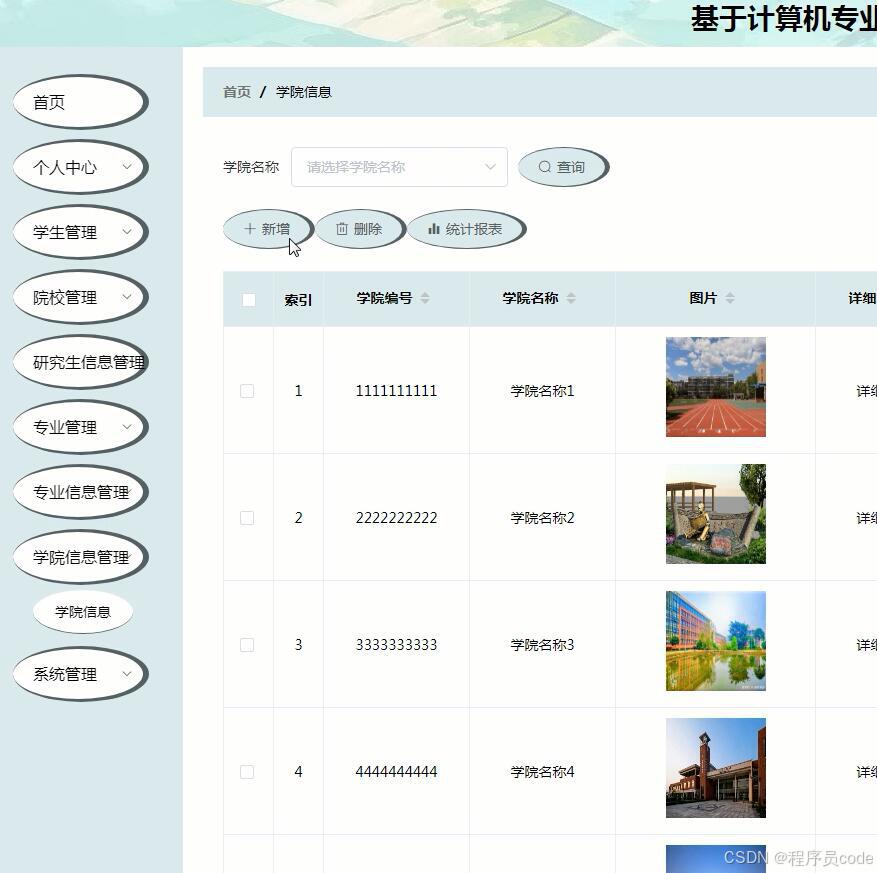877x873 pixels.
Task: Click cell 2222222222
Action: (x=397, y=518)
